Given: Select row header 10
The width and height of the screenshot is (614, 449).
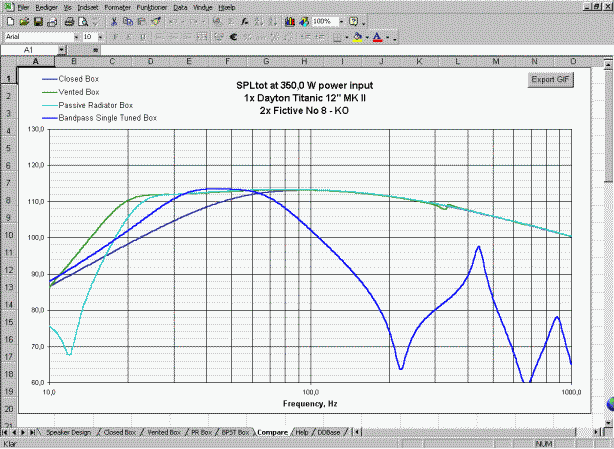Looking at the screenshot, I should point(8,235).
